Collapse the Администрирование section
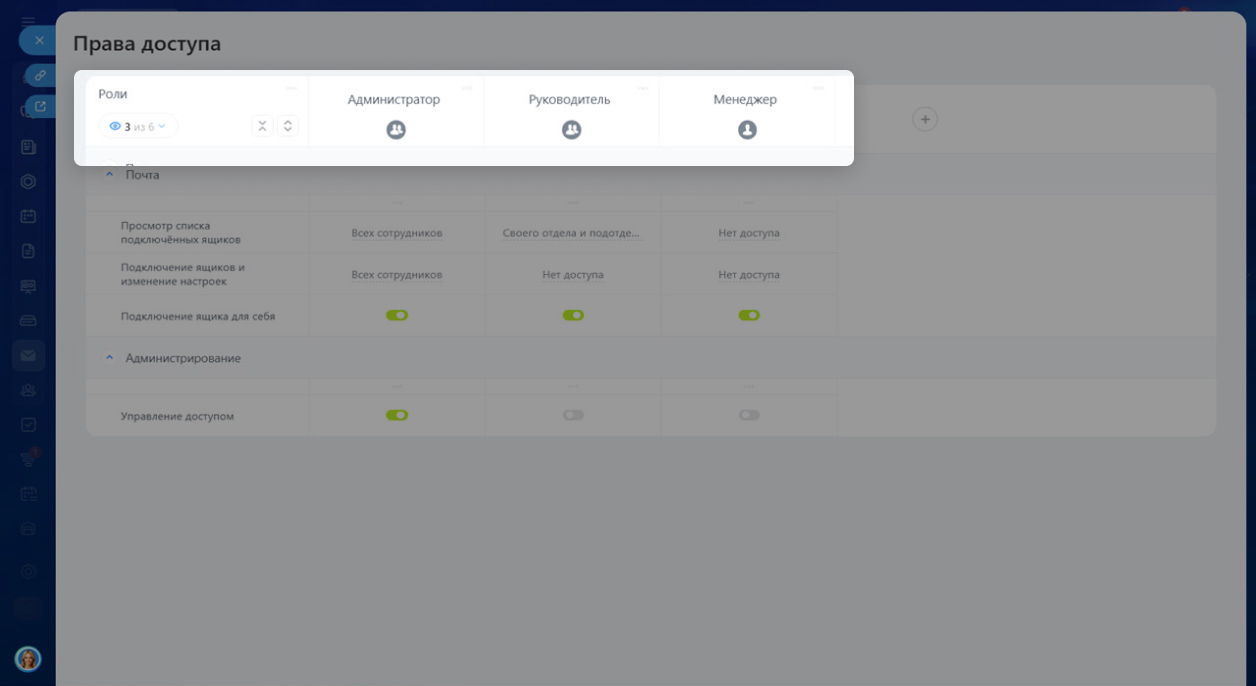 point(110,358)
